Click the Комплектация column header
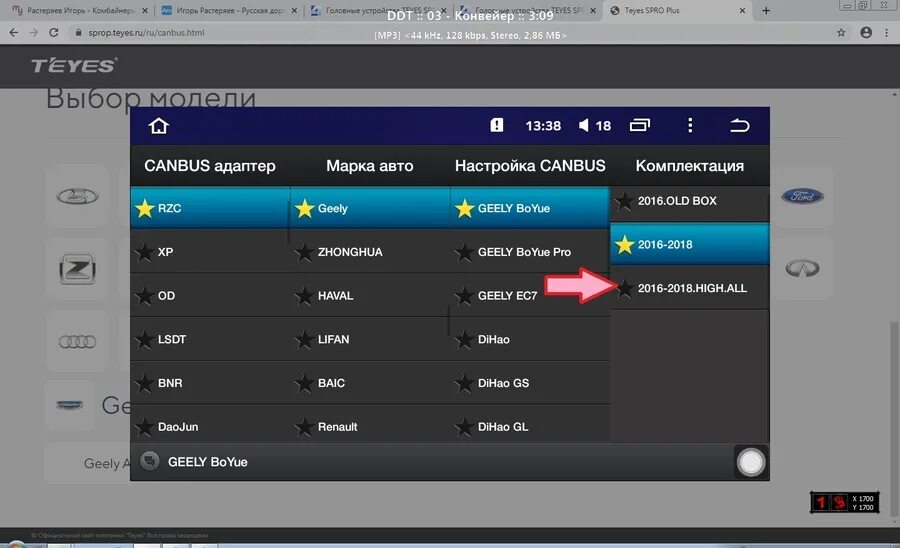Image resolution: width=900 pixels, height=548 pixels. tap(689, 166)
